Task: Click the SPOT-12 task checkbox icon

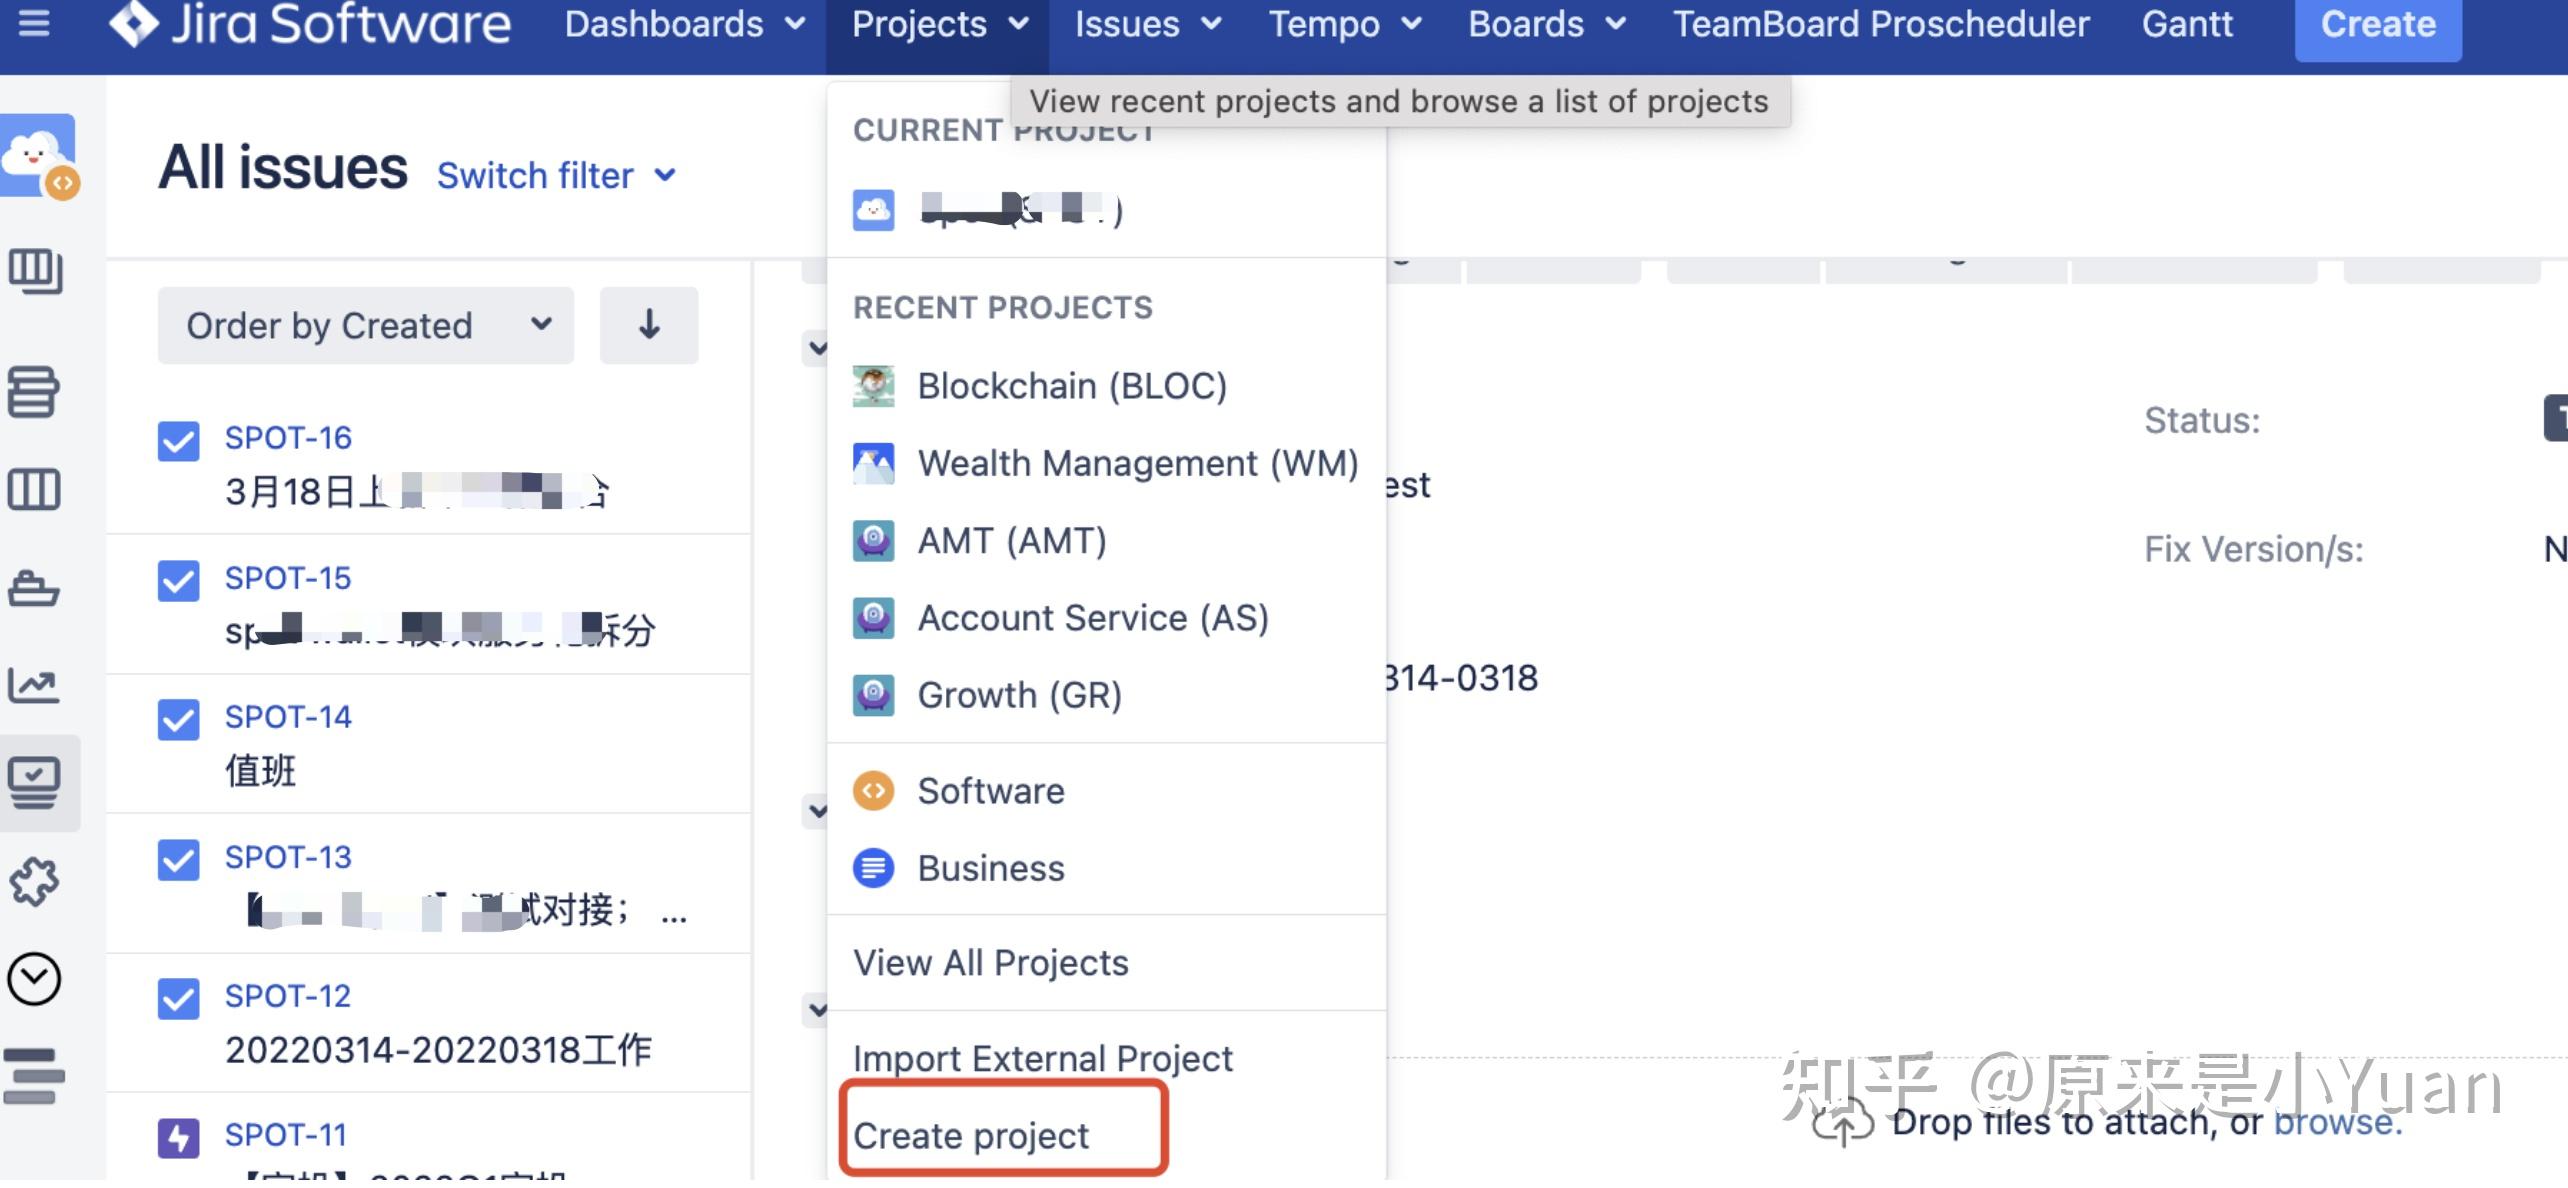Action: click(x=179, y=997)
